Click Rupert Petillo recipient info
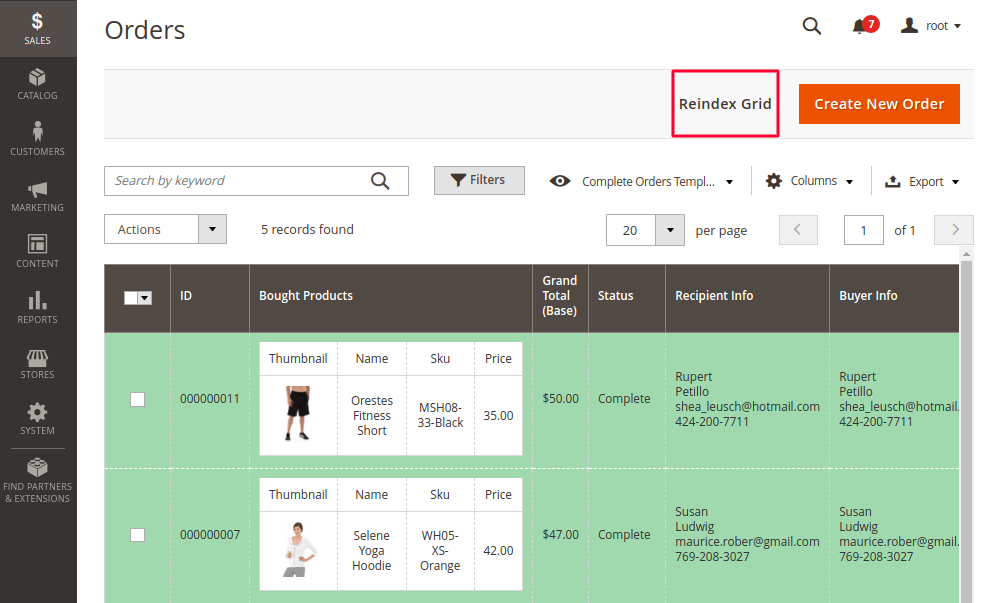The height and width of the screenshot is (603, 1000). (x=747, y=399)
